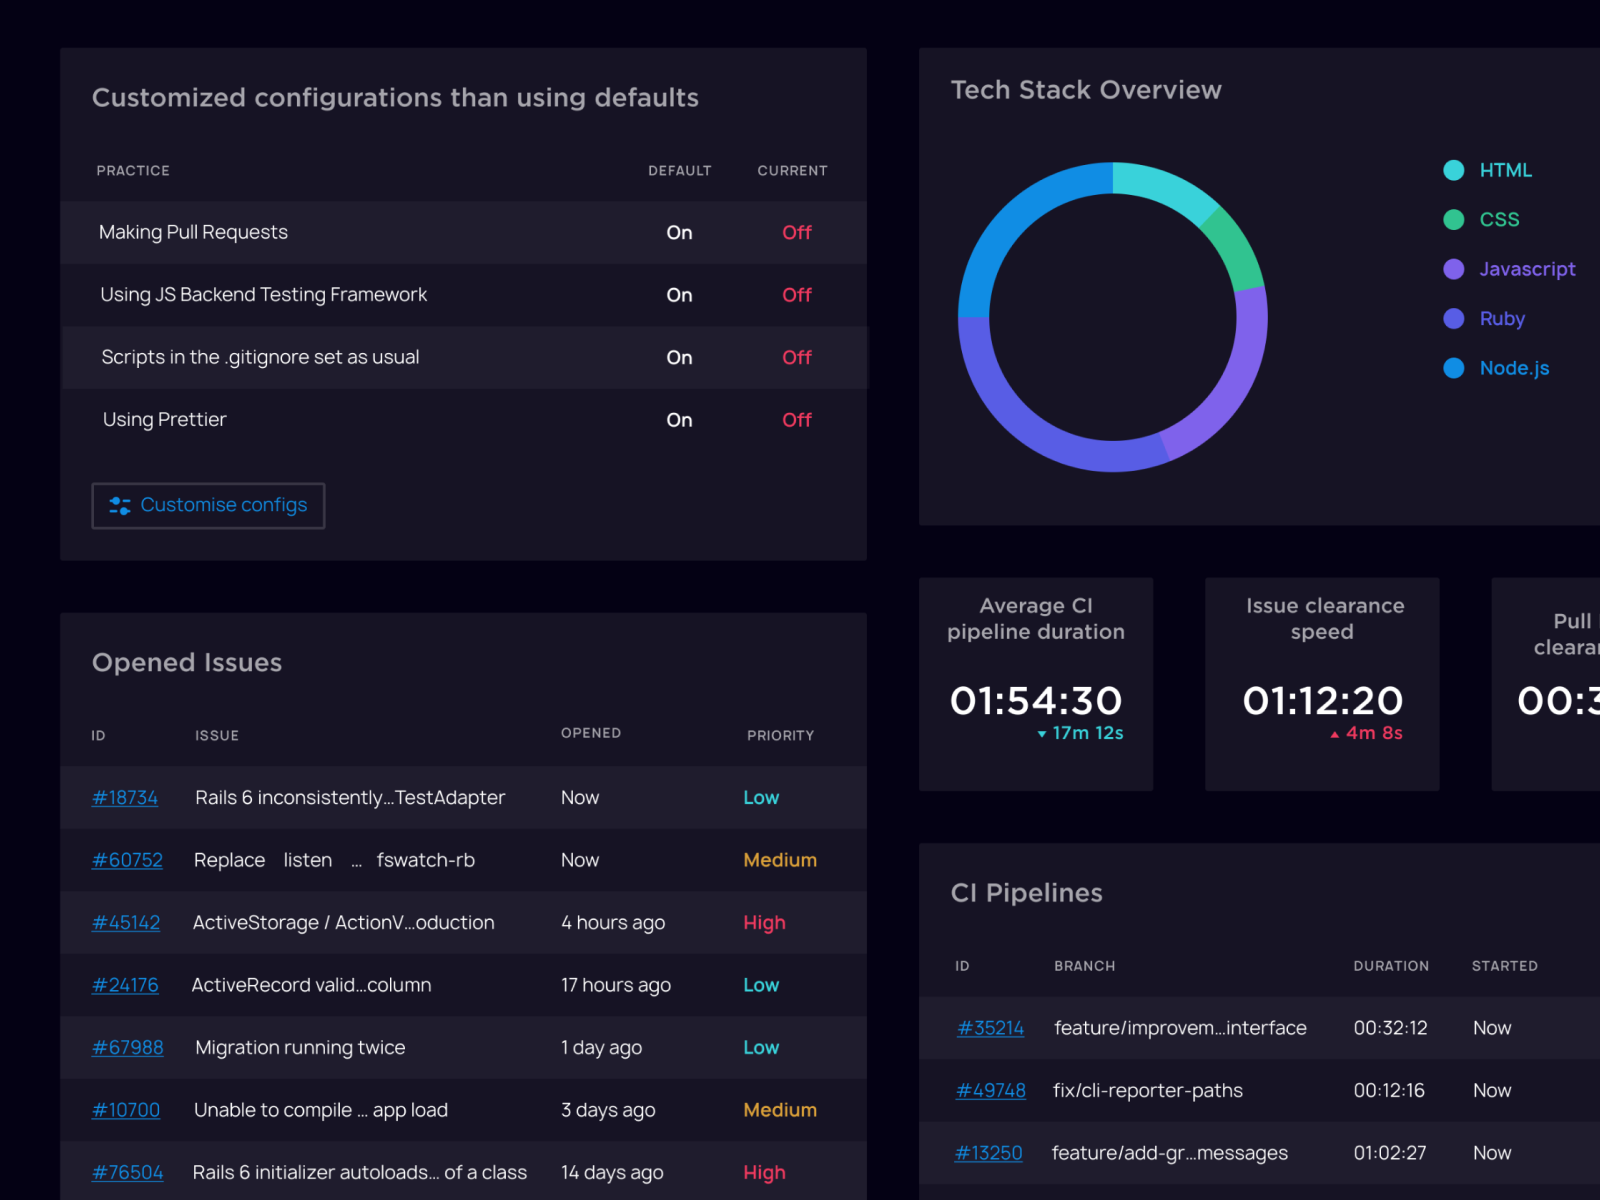Click the red upward arrow near 4m 8s

pos(1335,733)
